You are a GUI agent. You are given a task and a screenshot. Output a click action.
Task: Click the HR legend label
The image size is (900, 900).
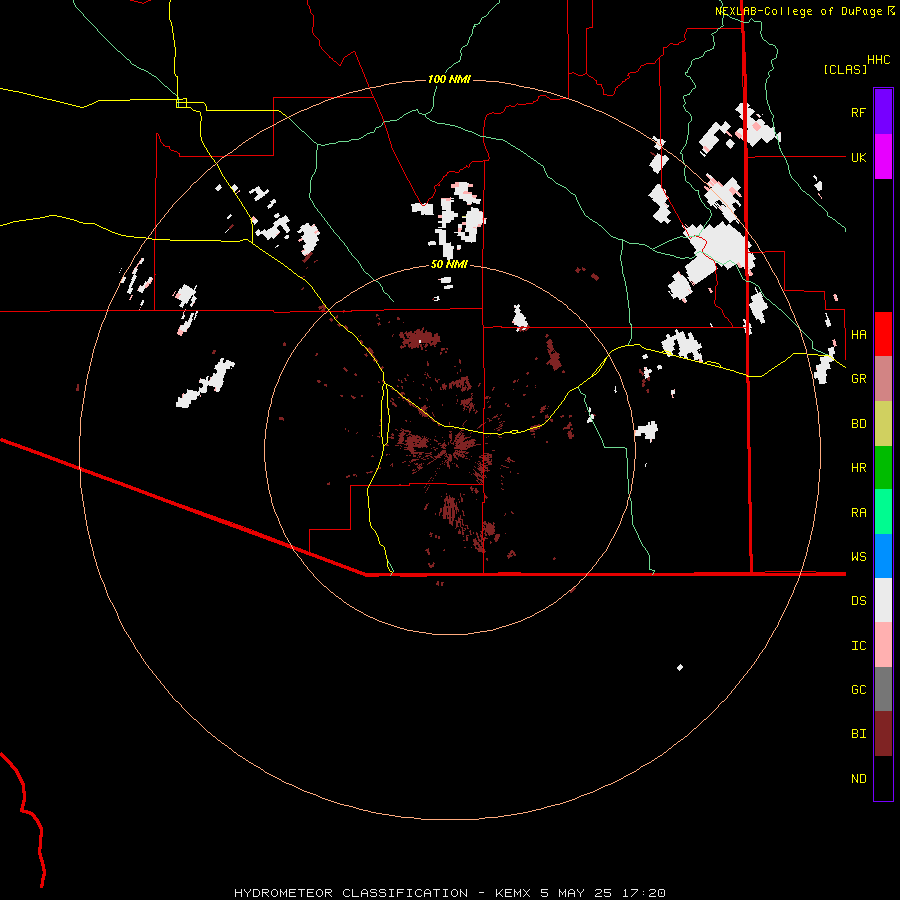point(858,468)
